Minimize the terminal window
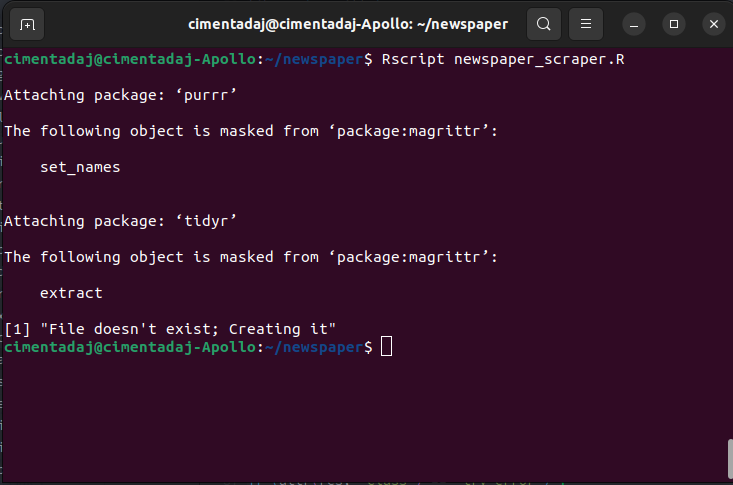 pos(634,23)
